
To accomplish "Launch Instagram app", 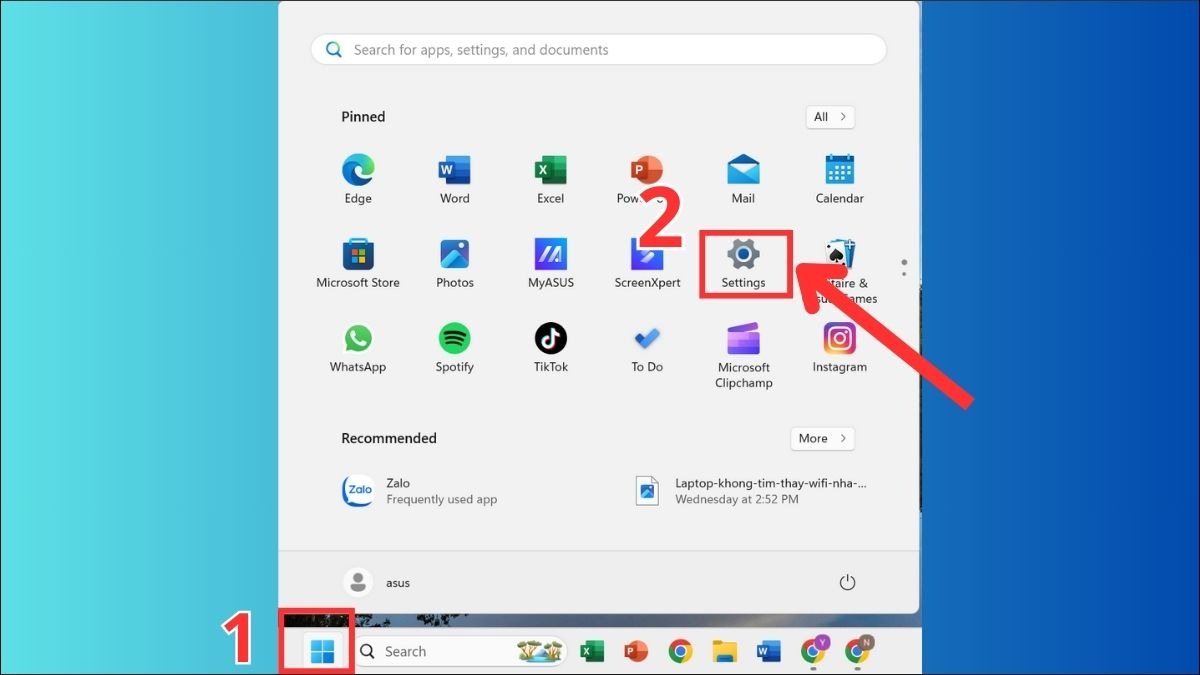I will pos(840,348).
